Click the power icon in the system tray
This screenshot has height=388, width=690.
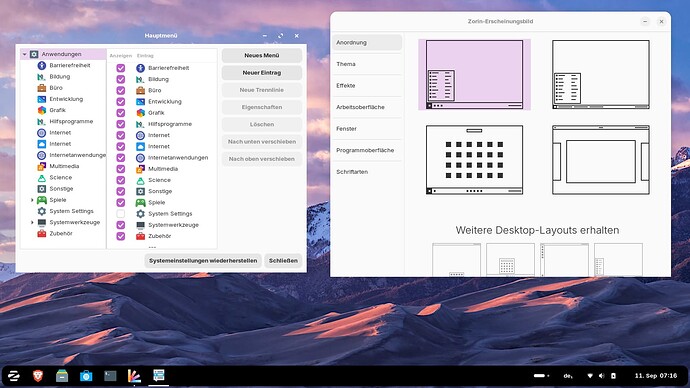[x=613, y=376]
